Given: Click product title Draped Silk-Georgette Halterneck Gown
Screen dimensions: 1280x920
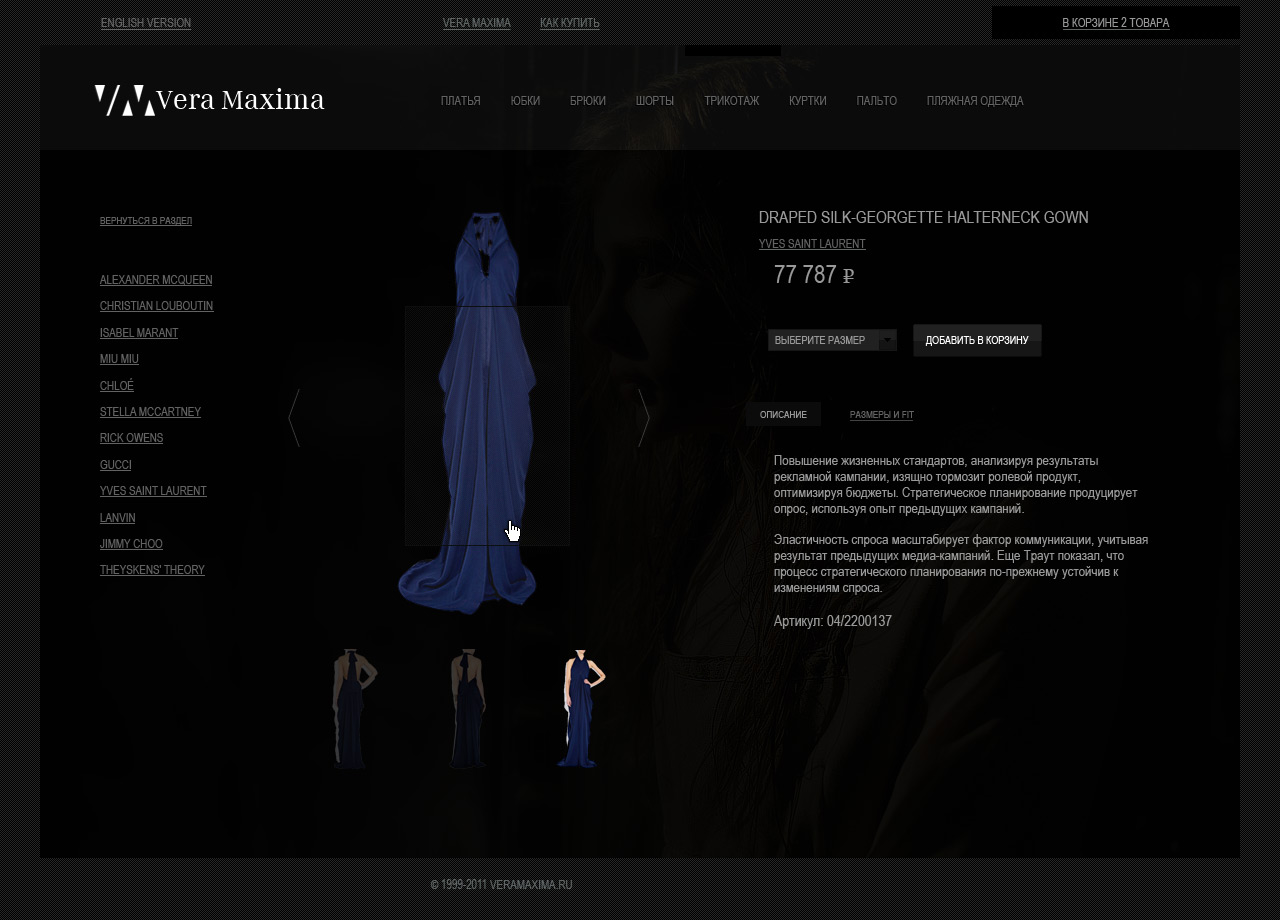Looking at the screenshot, I should click(924, 217).
